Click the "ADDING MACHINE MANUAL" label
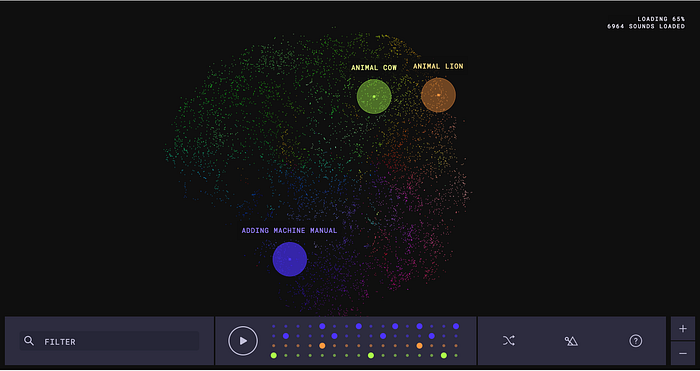 click(289, 231)
